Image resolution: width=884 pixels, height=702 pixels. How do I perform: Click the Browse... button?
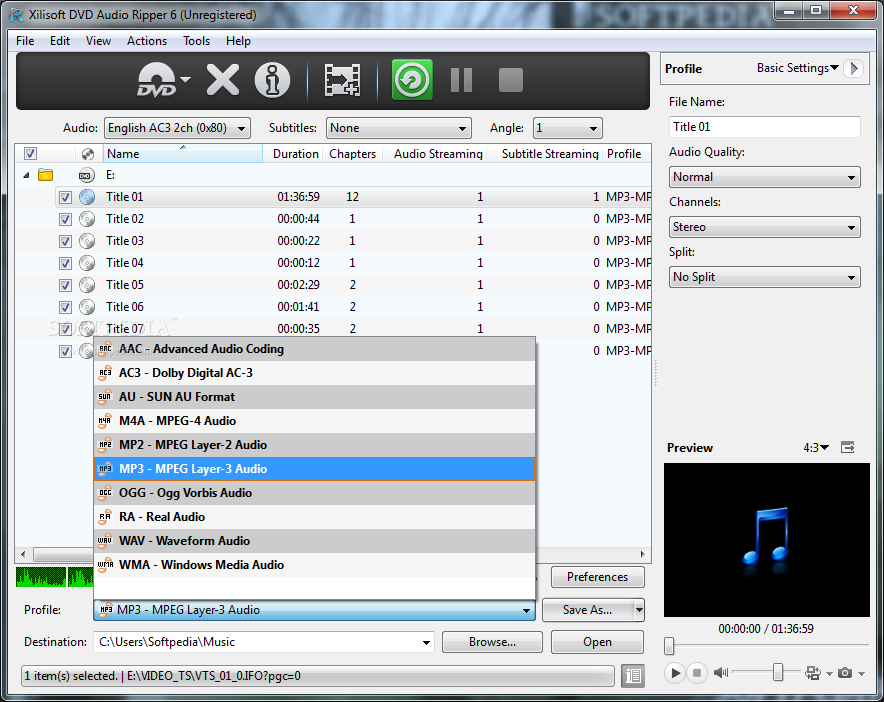click(492, 642)
